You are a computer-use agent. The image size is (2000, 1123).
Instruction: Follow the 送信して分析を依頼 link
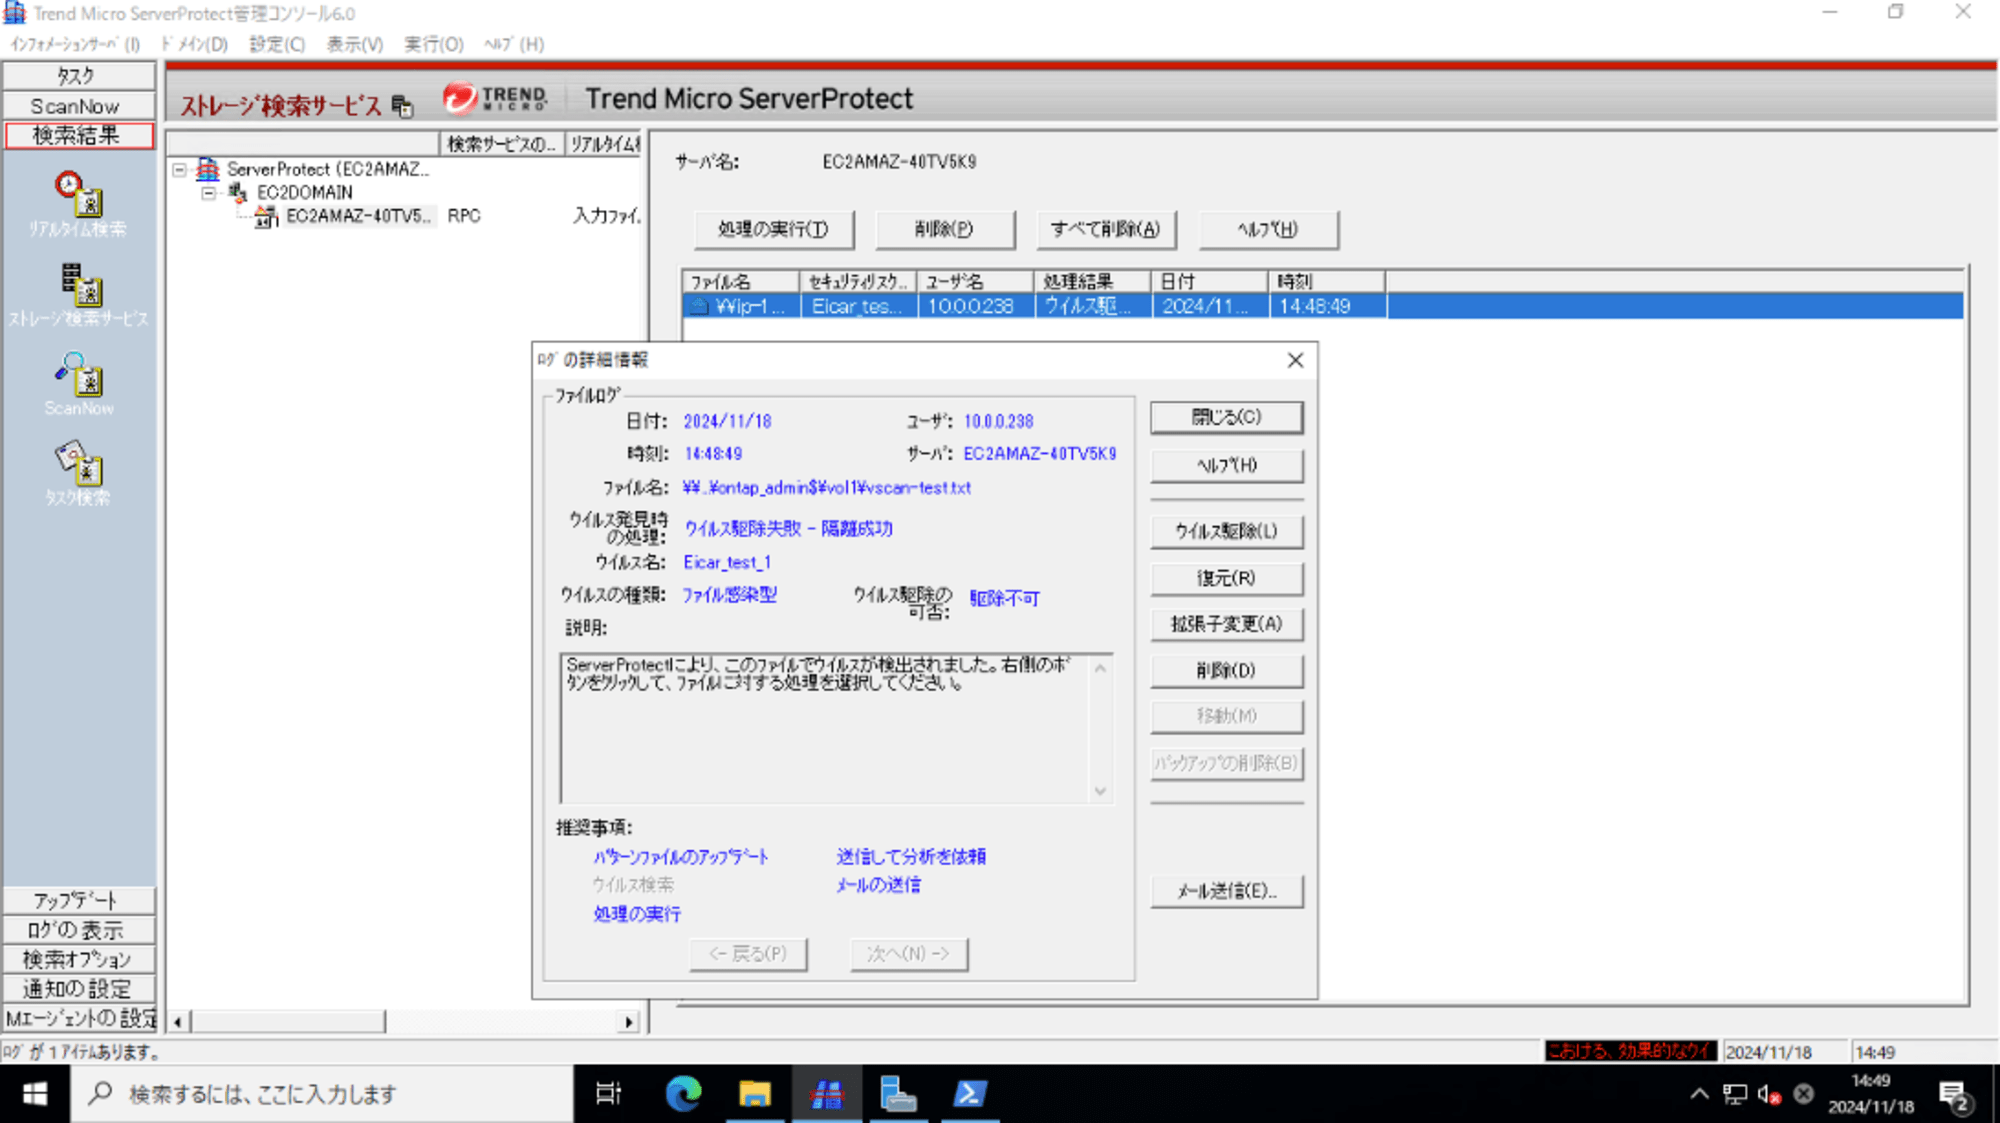click(911, 857)
